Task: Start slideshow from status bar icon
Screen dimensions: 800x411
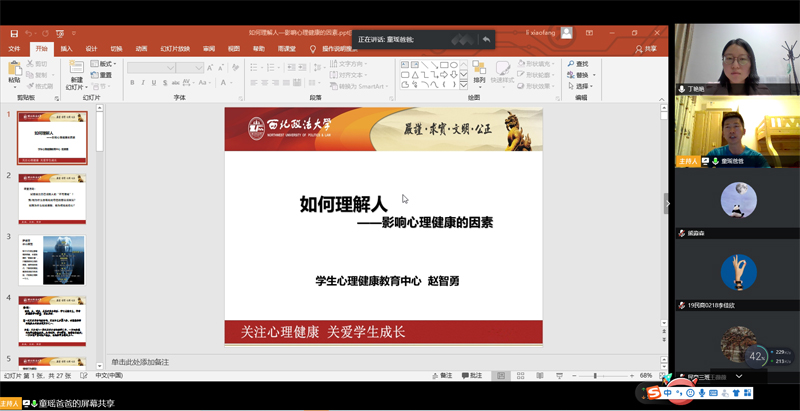Action: pos(560,376)
